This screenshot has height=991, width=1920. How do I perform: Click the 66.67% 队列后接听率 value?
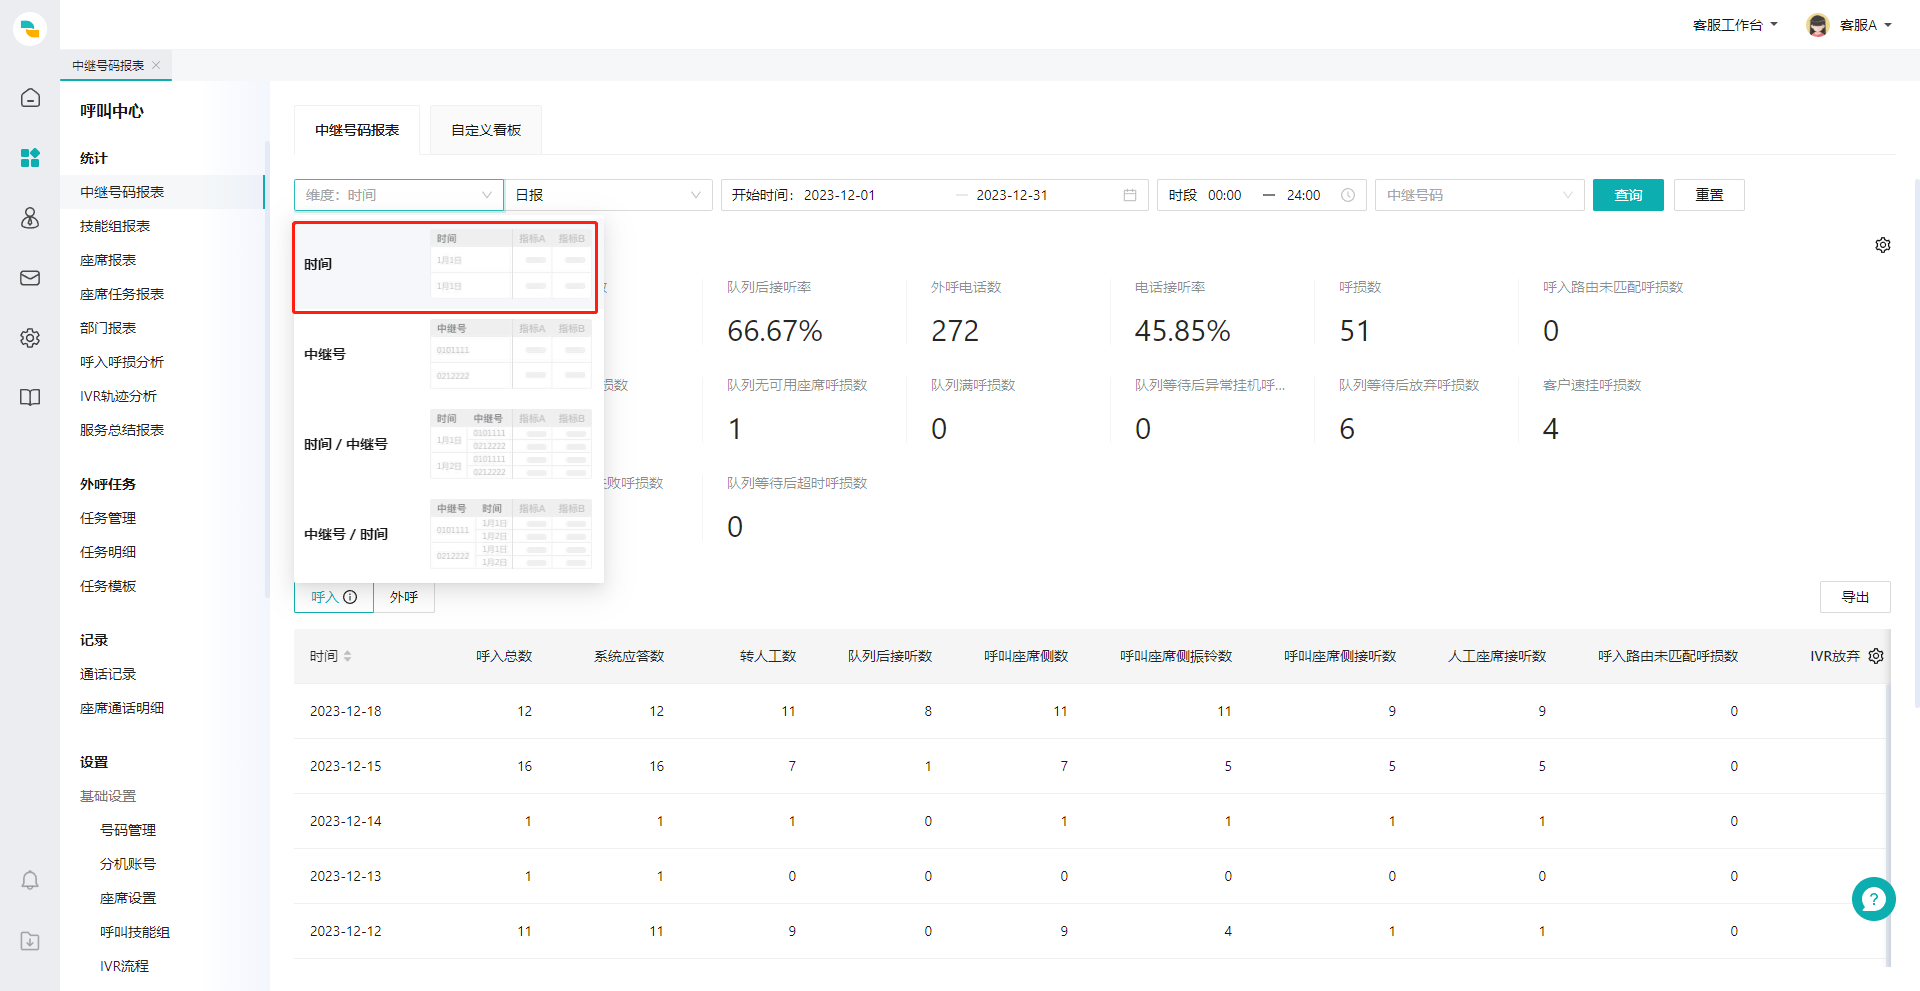click(775, 331)
